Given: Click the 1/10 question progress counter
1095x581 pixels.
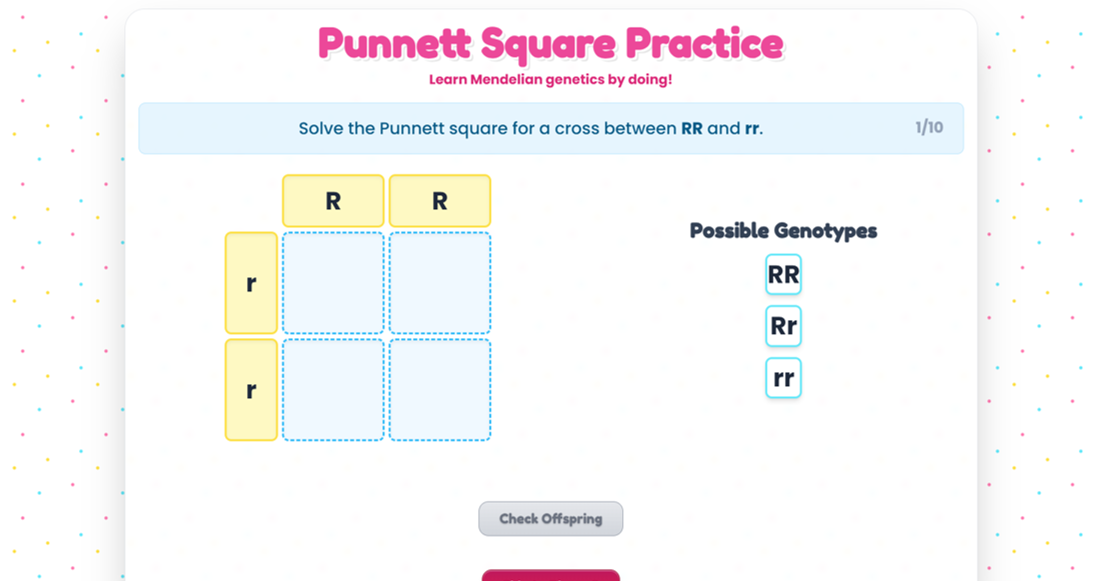Looking at the screenshot, I should click(928, 128).
